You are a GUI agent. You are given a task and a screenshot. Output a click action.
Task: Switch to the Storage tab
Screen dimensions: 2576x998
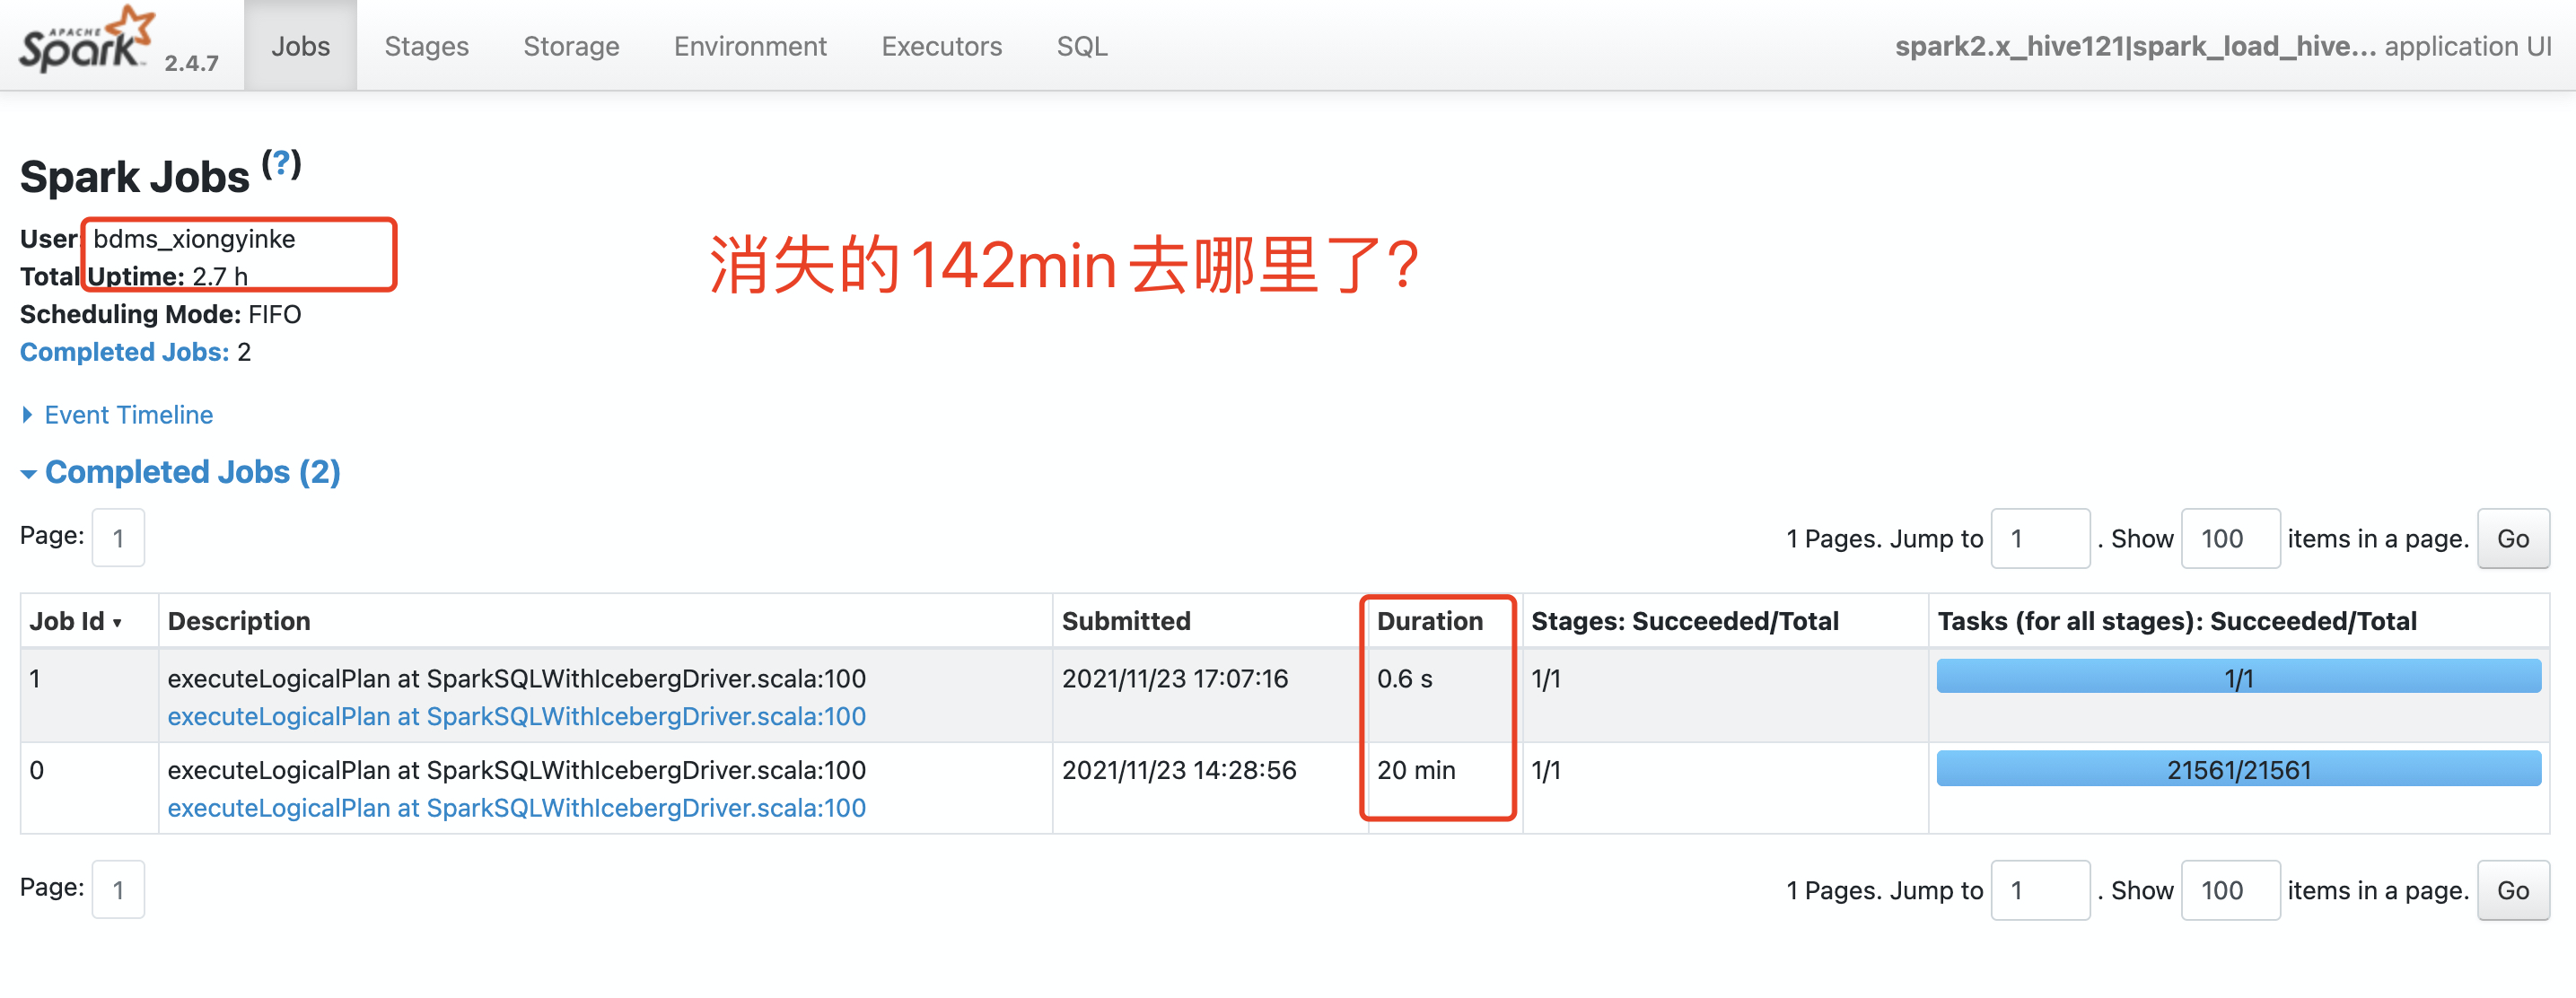pos(571,46)
